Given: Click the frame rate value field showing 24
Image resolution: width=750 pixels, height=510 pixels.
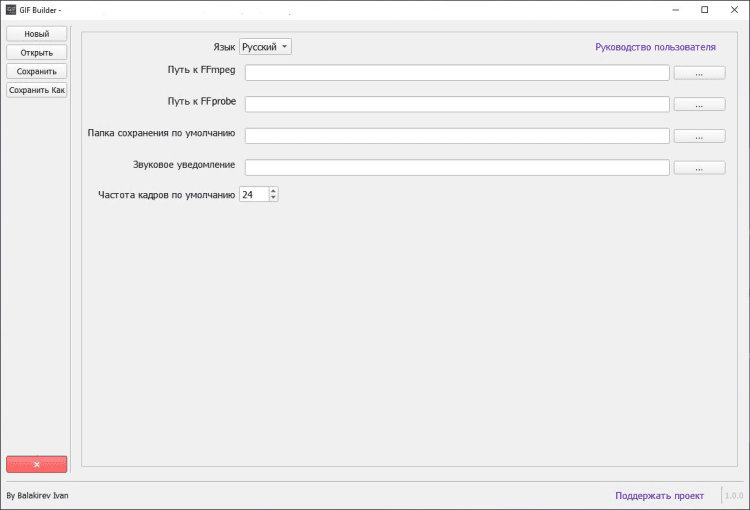Looking at the screenshot, I should [x=253, y=195].
